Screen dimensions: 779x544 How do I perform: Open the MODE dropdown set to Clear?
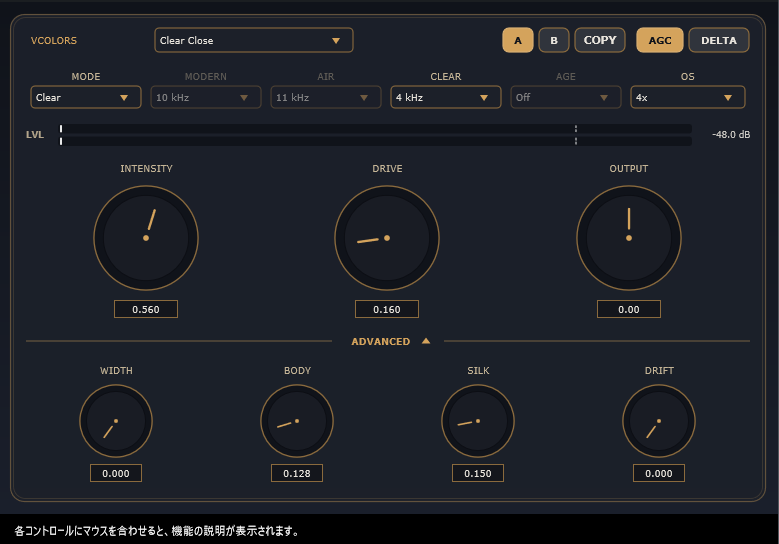[86, 97]
